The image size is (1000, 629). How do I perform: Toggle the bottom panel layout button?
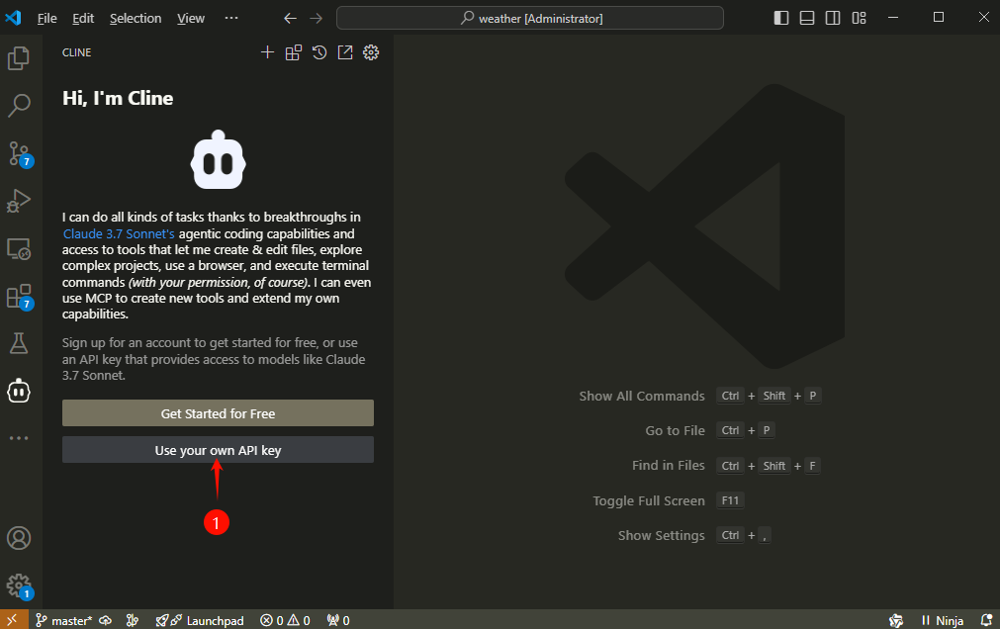[x=807, y=18]
